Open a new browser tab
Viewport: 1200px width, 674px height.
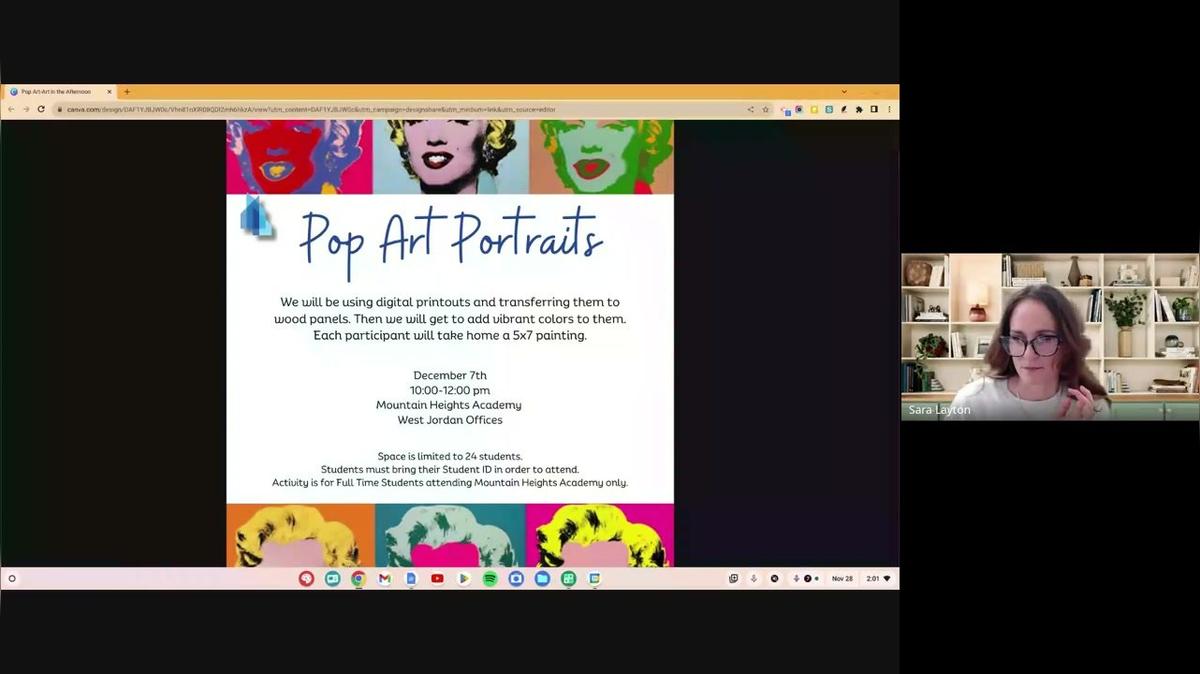(127, 92)
